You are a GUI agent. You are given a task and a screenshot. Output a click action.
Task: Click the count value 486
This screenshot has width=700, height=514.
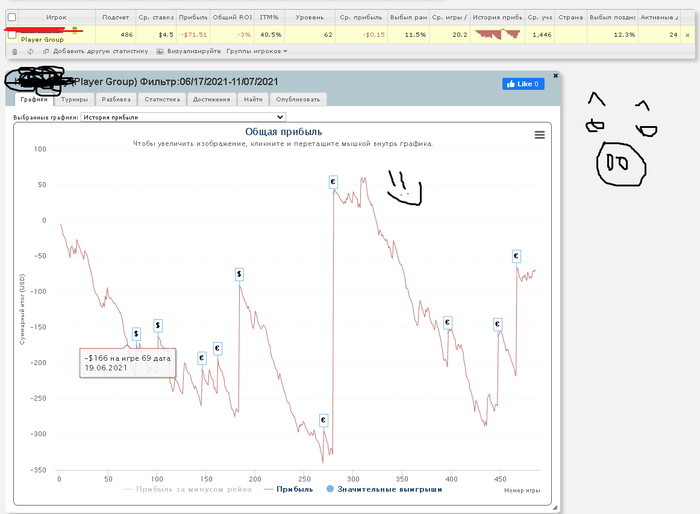[127, 35]
